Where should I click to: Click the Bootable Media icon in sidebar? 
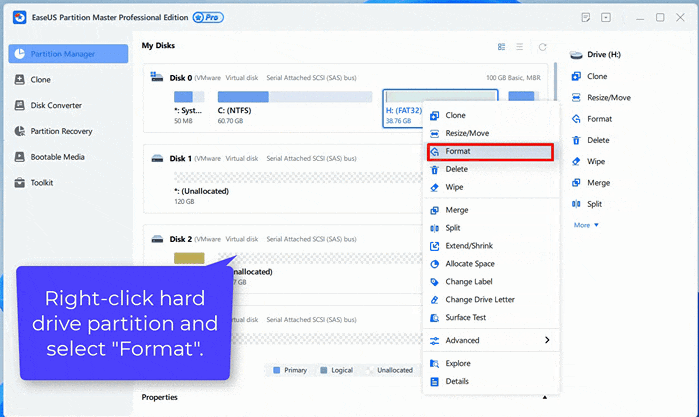pos(20,157)
